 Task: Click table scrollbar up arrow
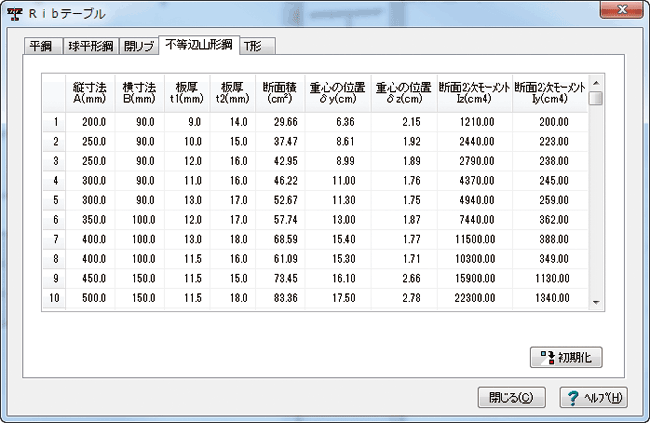pos(596,83)
